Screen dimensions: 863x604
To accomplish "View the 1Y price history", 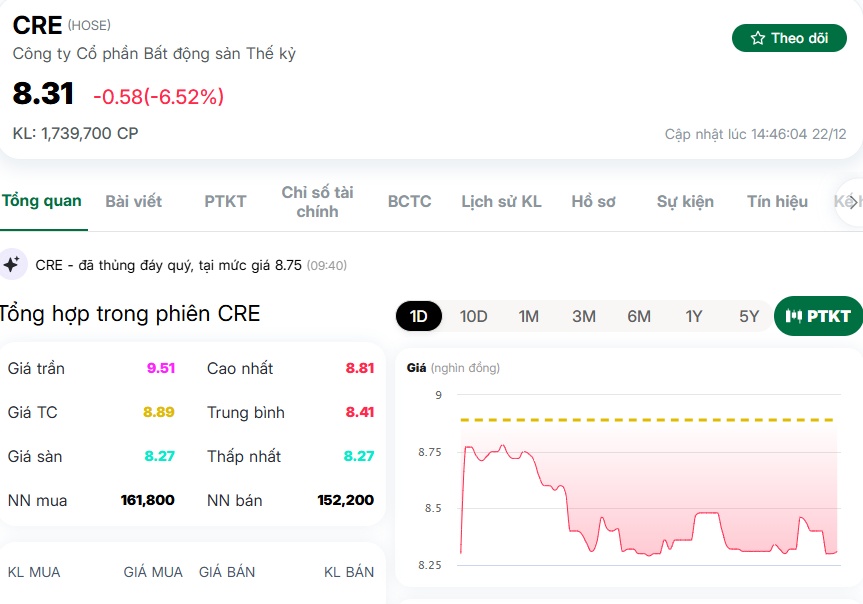I will pos(694,316).
